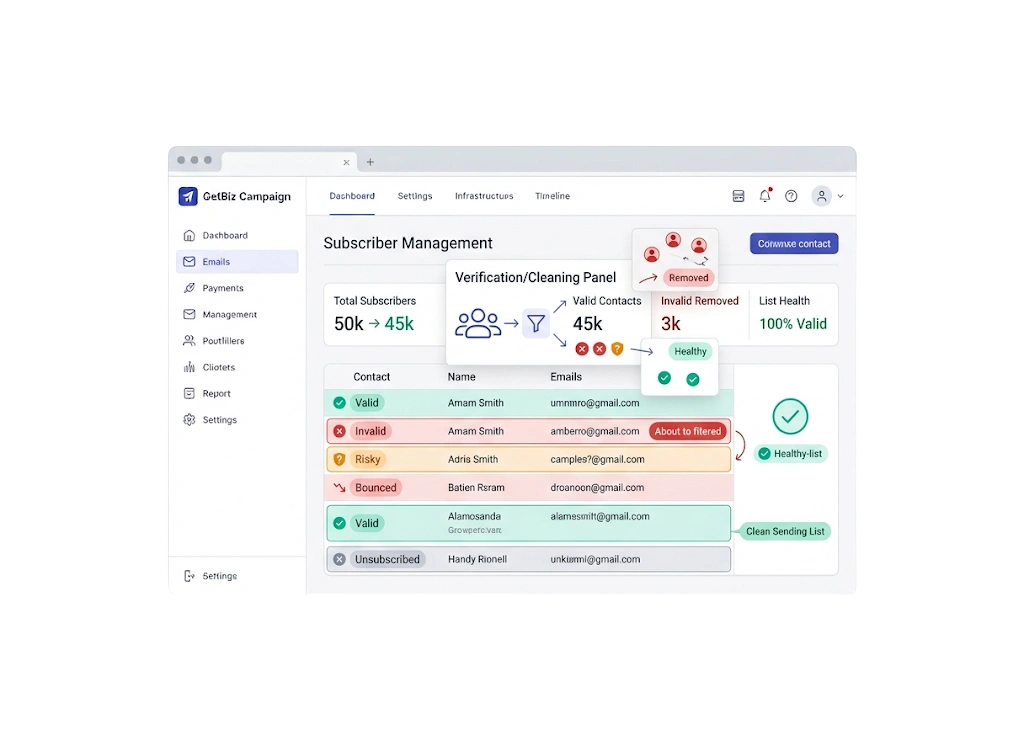This screenshot has width=1024, height=741.
Task: Click email alamesmitt@gmail.com
Action: pyautogui.click(x=600, y=516)
